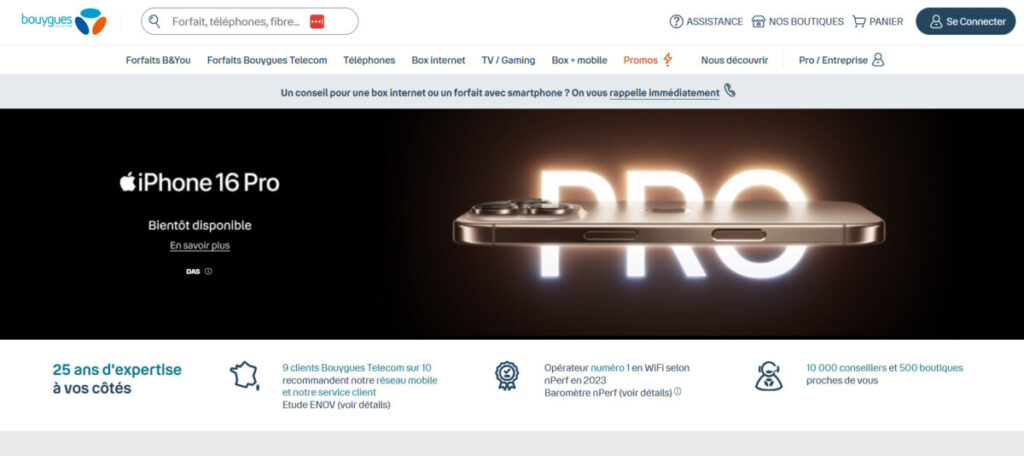Viewport: 1024px width, 456px height.
Task: Click the Se Connecter button
Action: pyautogui.click(x=965, y=22)
